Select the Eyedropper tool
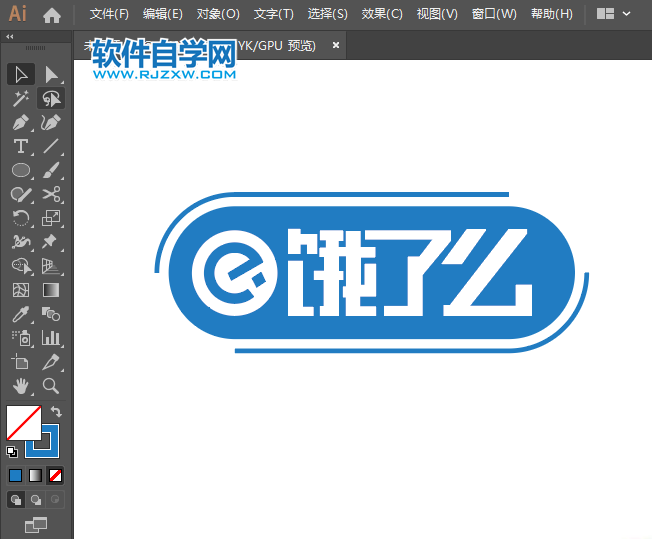Screen dimensions: 652x539 (x=21, y=314)
